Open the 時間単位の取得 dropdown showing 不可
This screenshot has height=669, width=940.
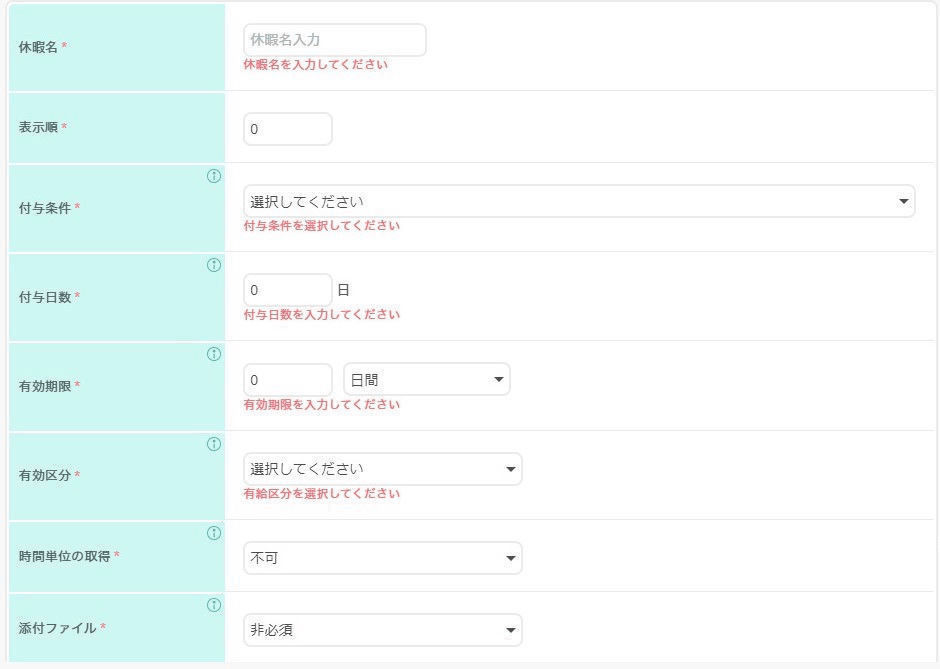(x=382, y=558)
